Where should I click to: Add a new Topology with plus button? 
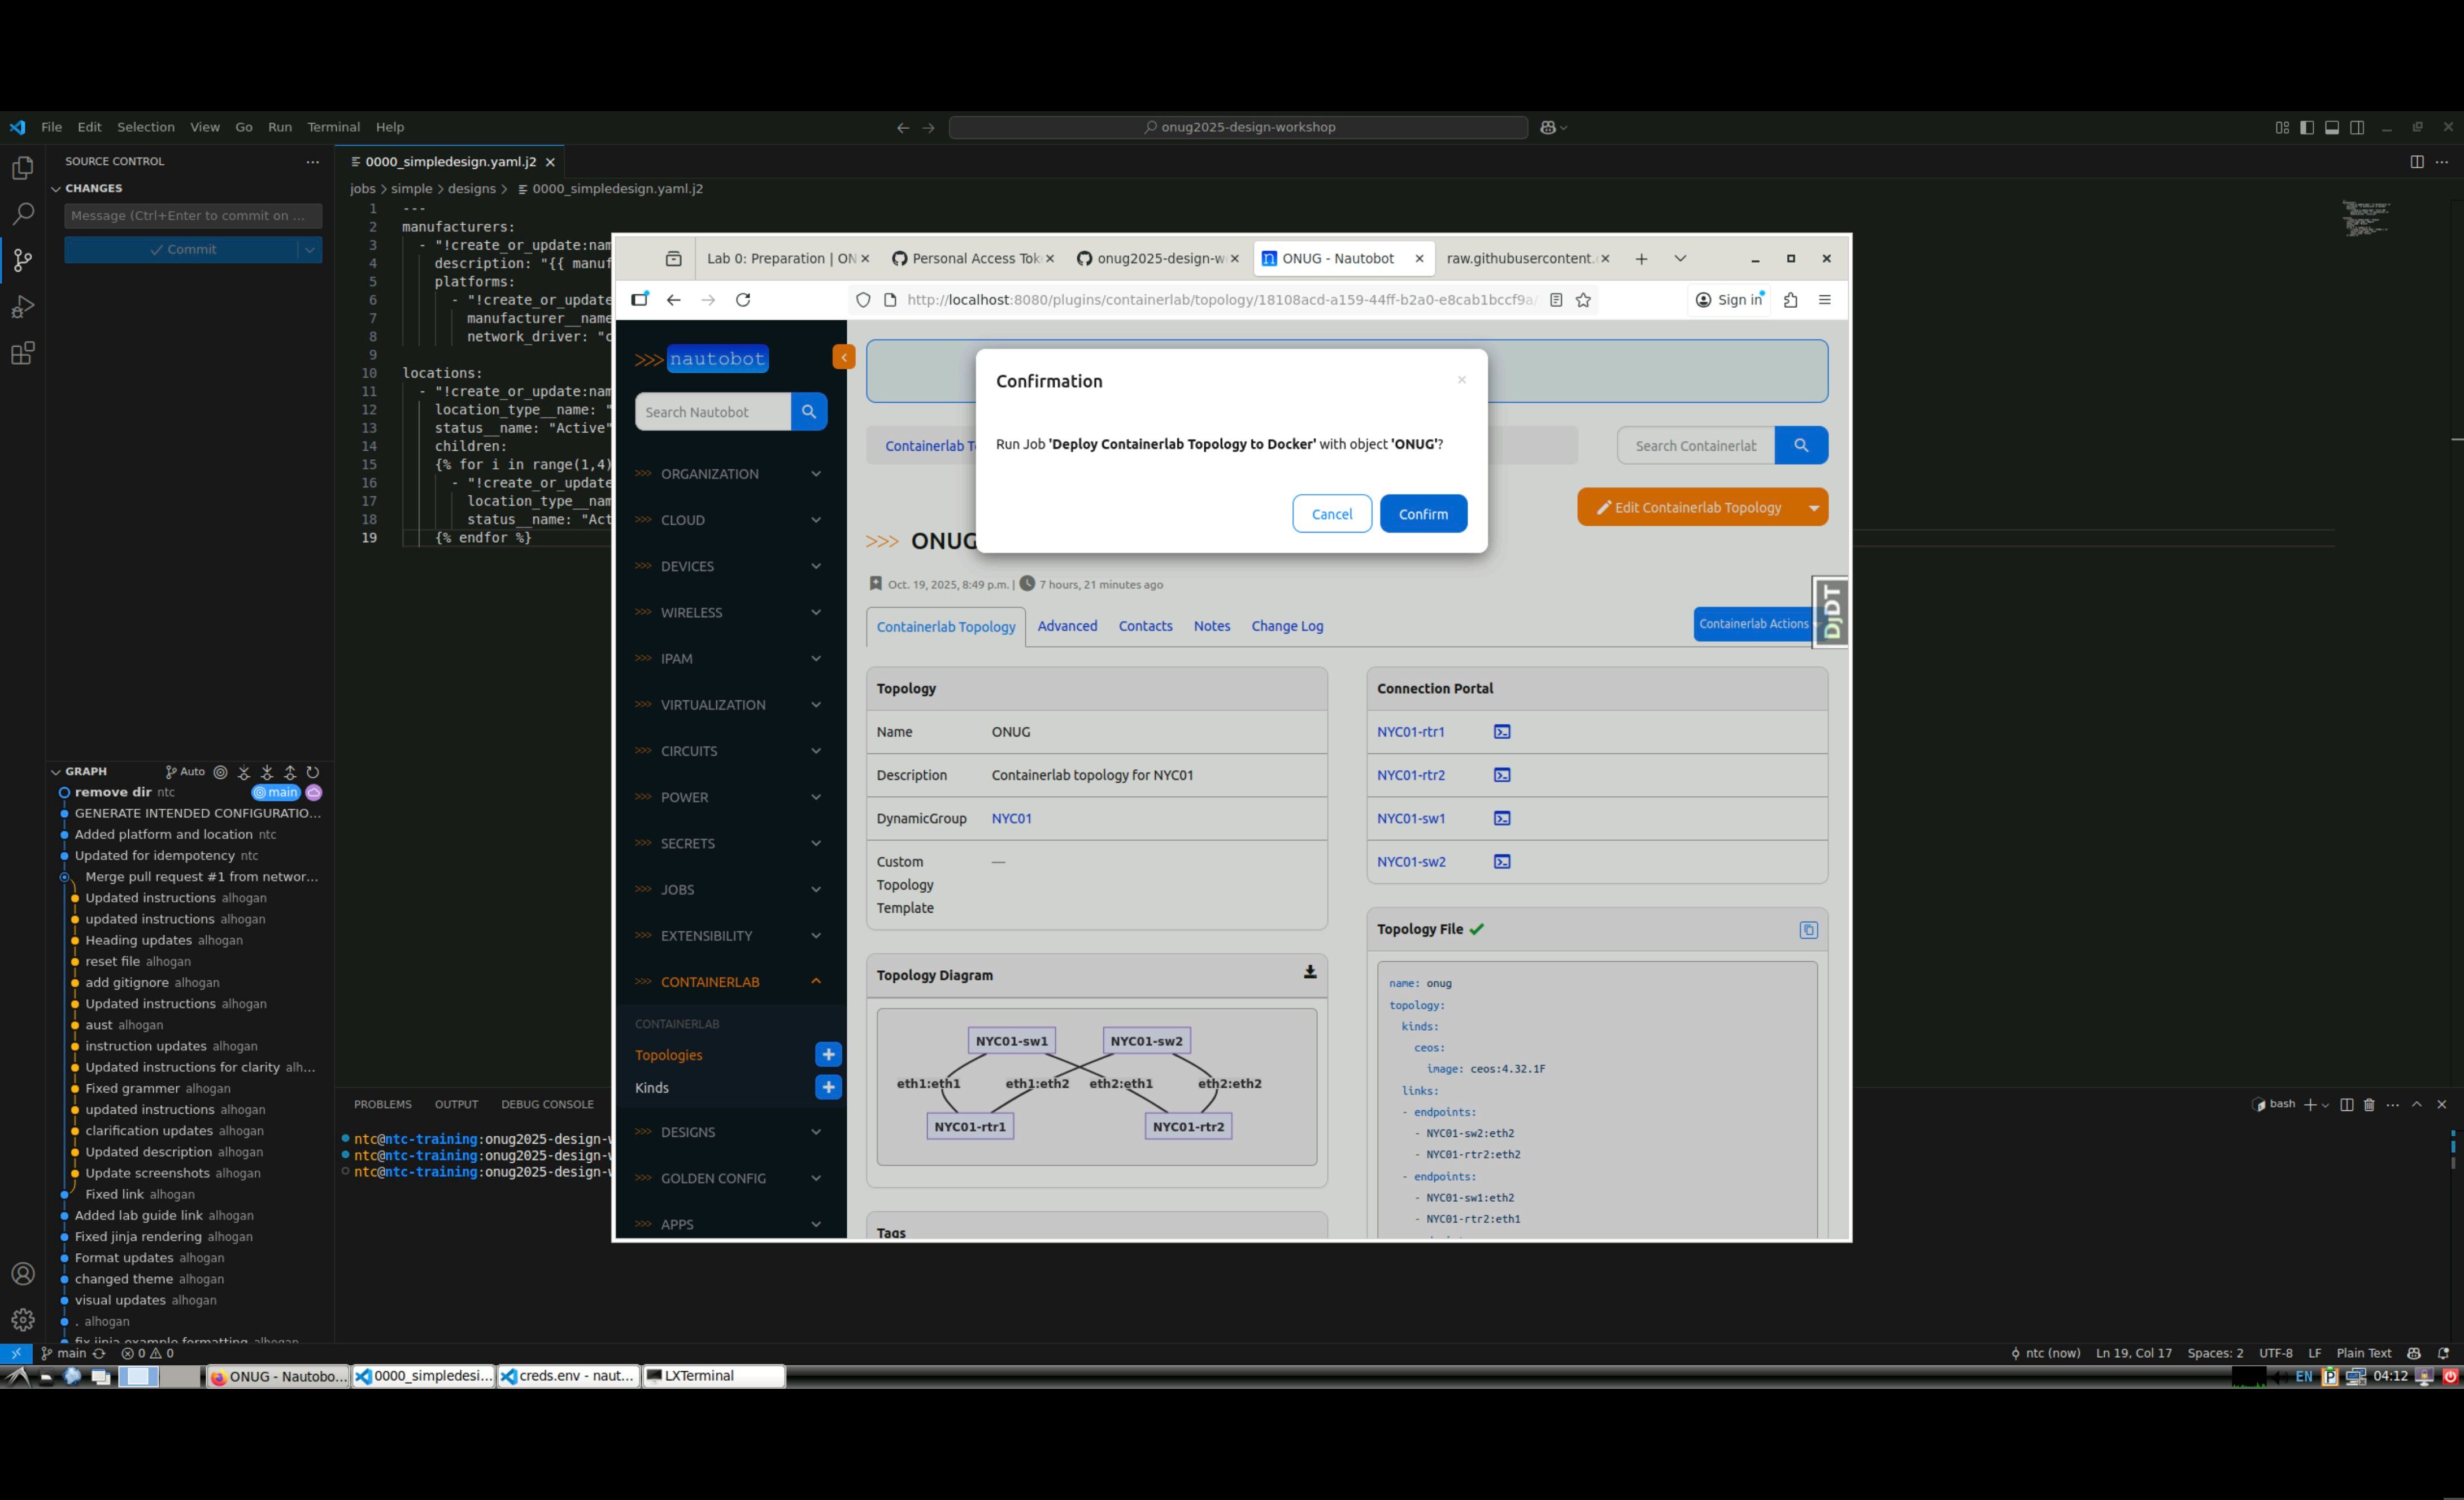[828, 1055]
